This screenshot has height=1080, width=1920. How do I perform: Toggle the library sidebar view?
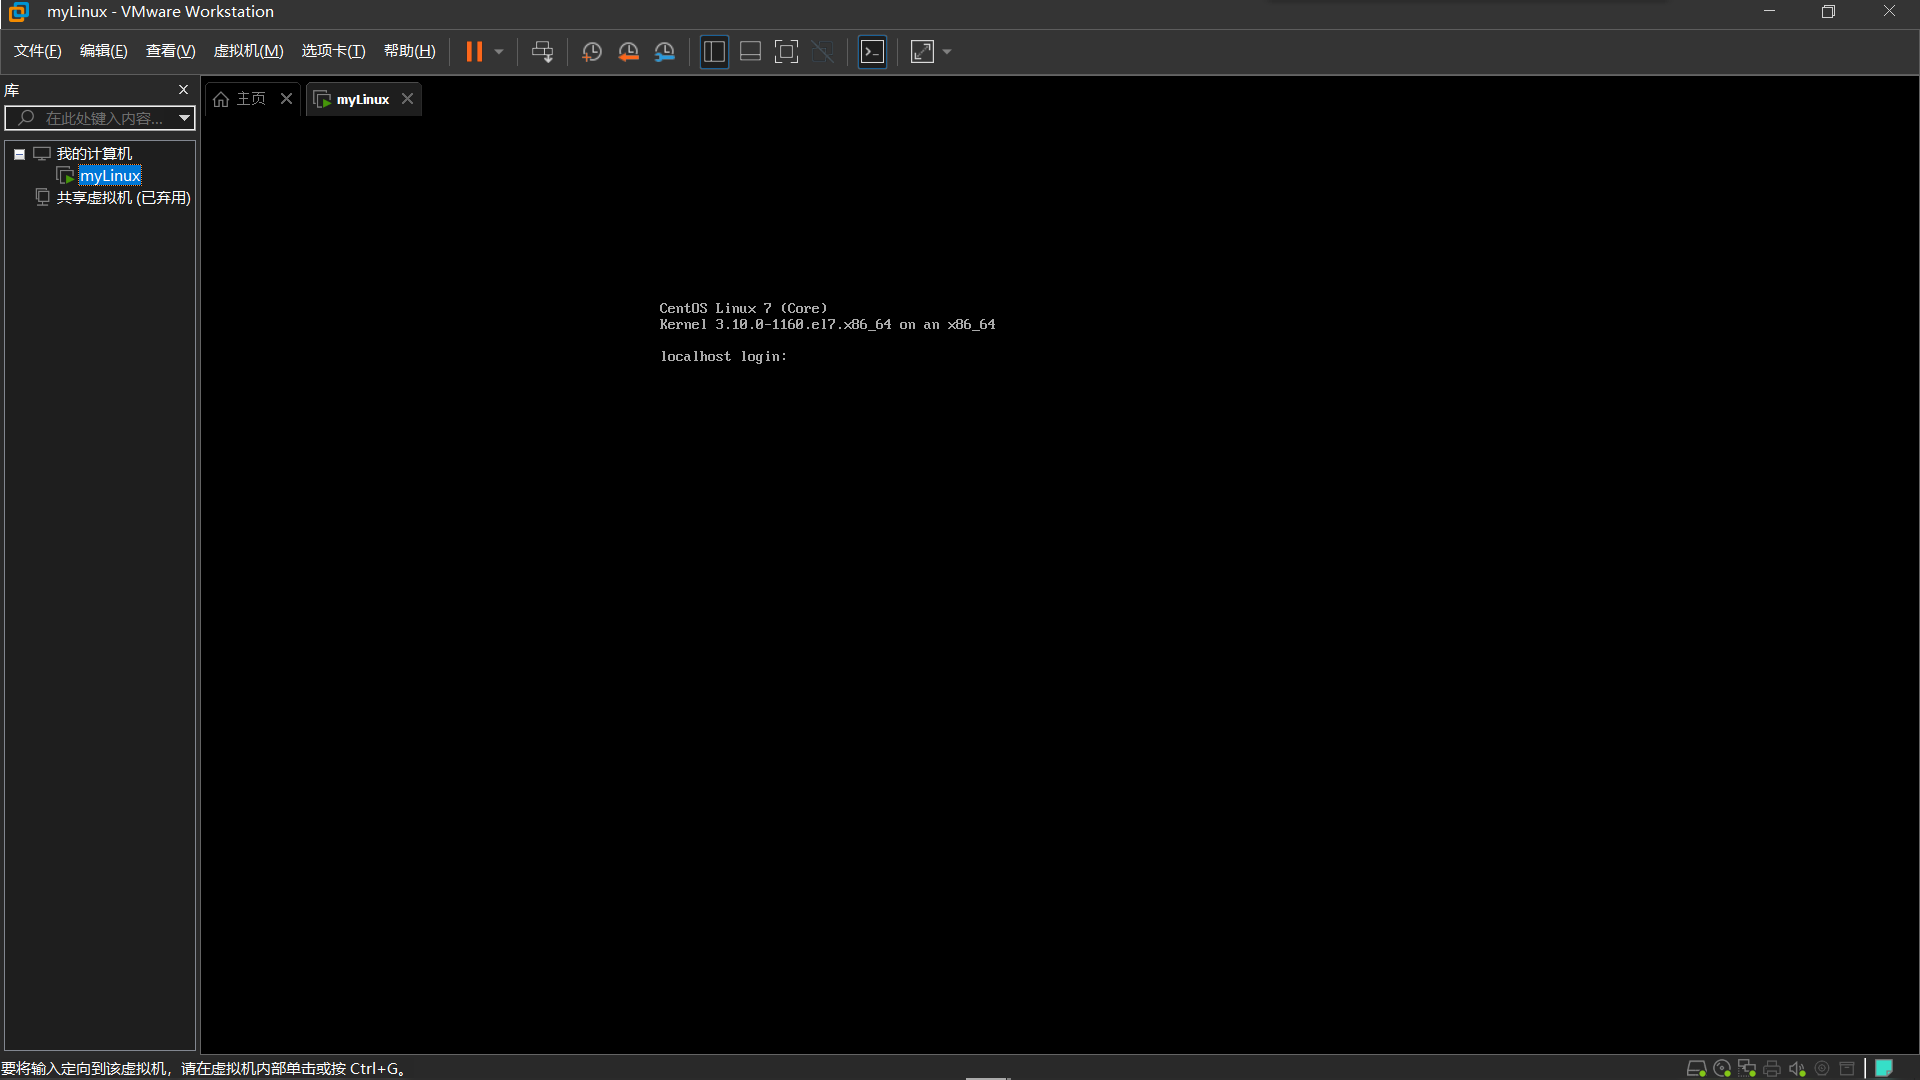tap(714, 52)
